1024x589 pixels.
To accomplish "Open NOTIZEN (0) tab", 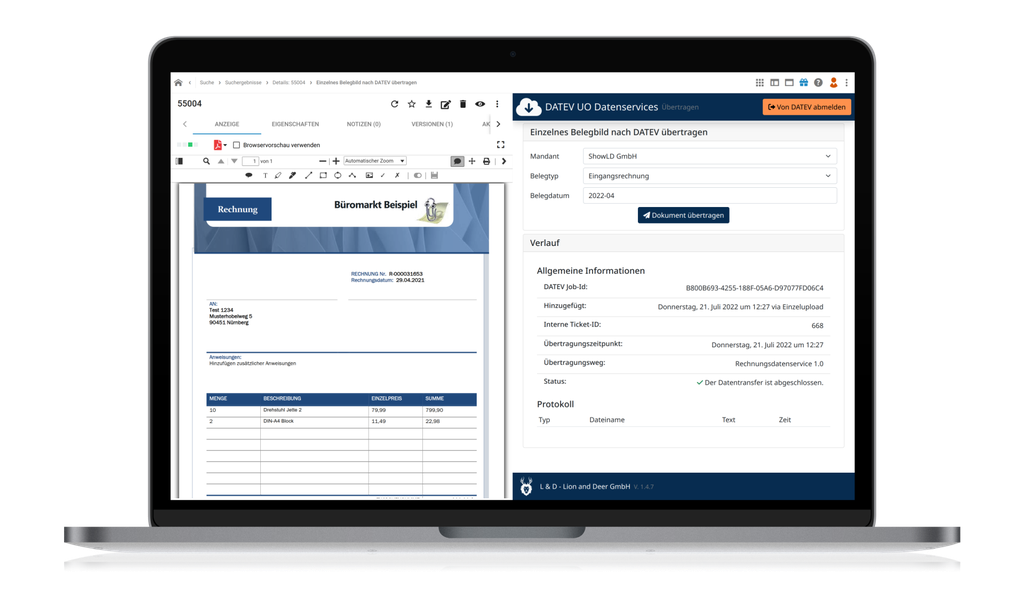I will [364, 124].
